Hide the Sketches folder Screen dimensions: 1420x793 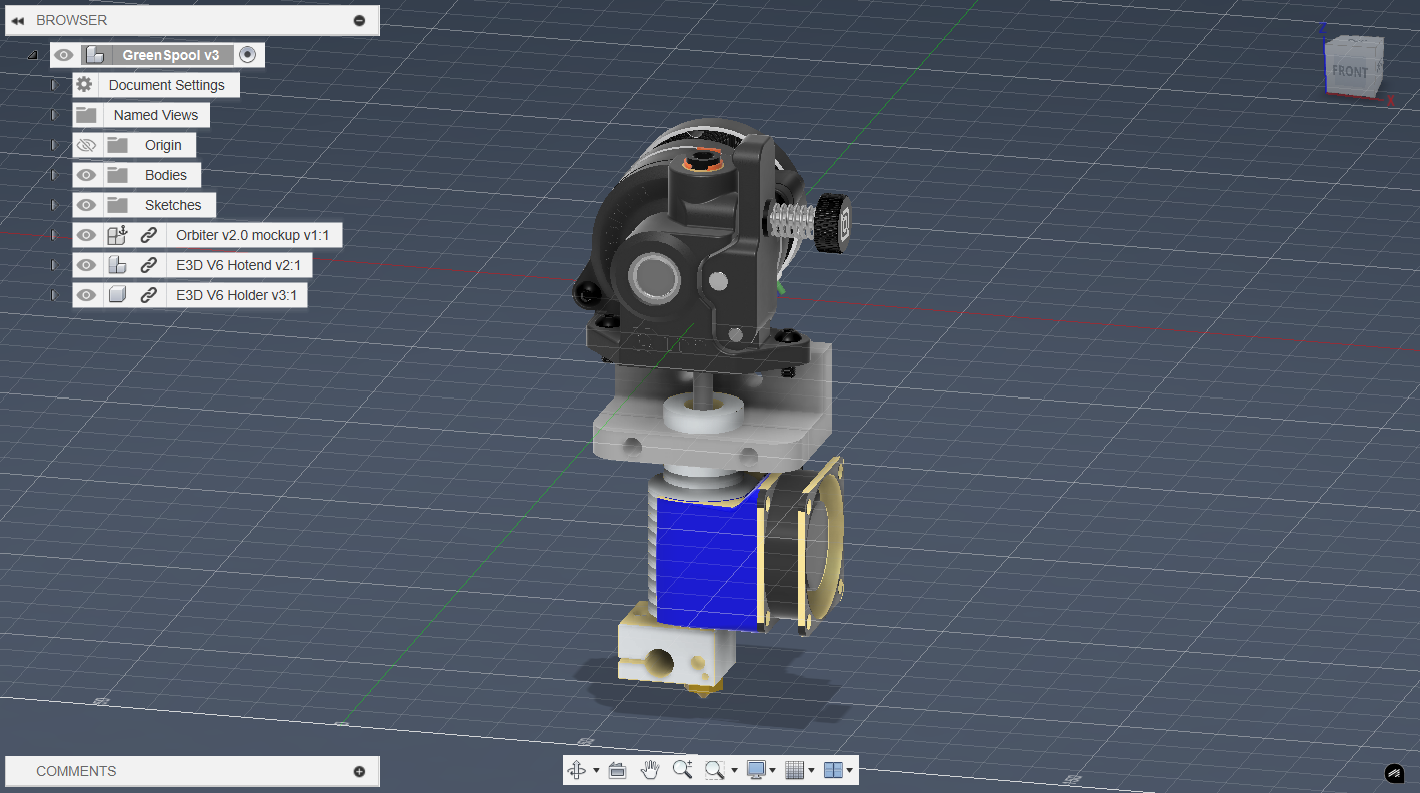coord(86,205)
